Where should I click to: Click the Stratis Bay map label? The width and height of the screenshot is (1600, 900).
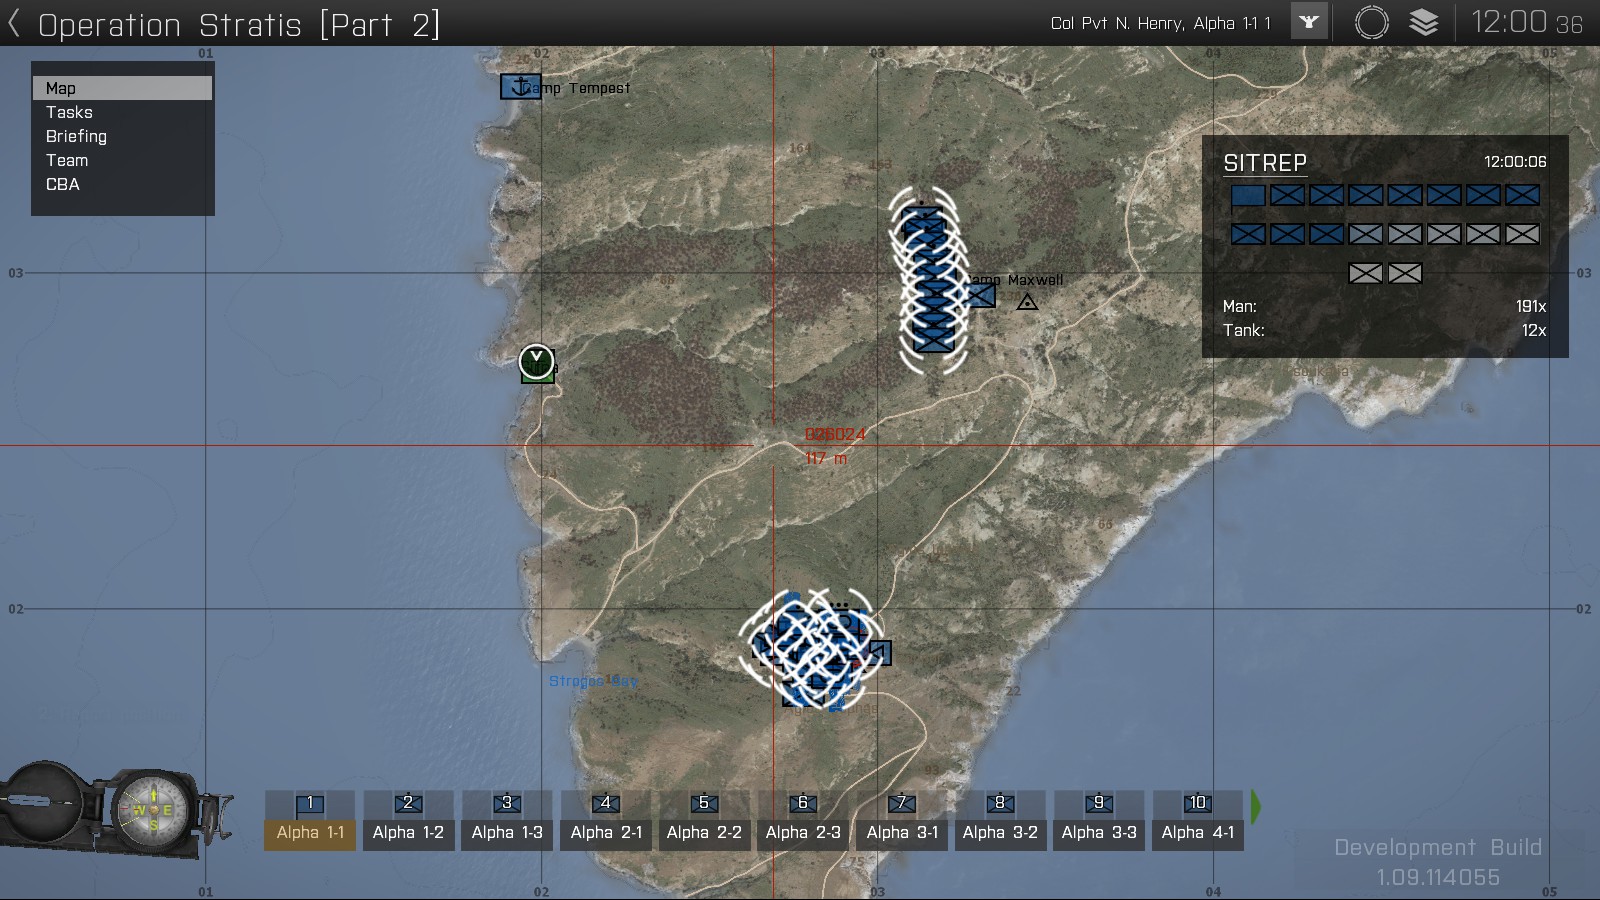[x=593, y=681]
